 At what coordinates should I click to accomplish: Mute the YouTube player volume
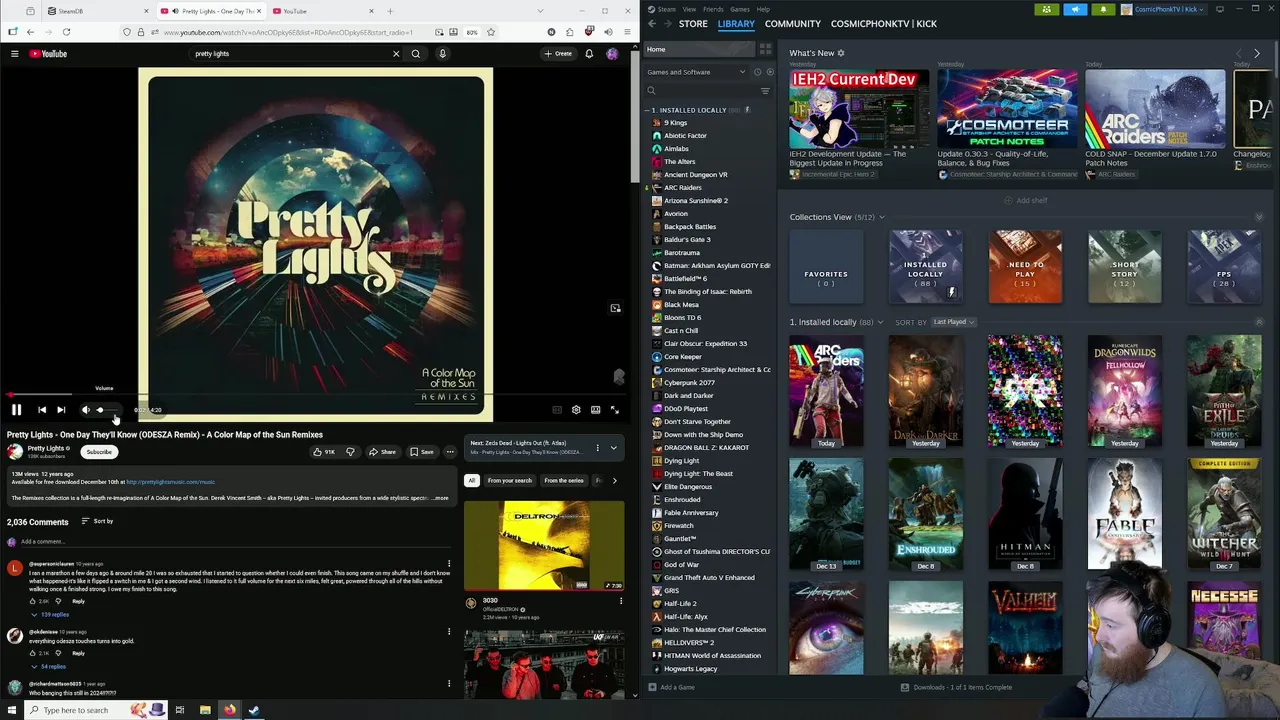[86, 410]
